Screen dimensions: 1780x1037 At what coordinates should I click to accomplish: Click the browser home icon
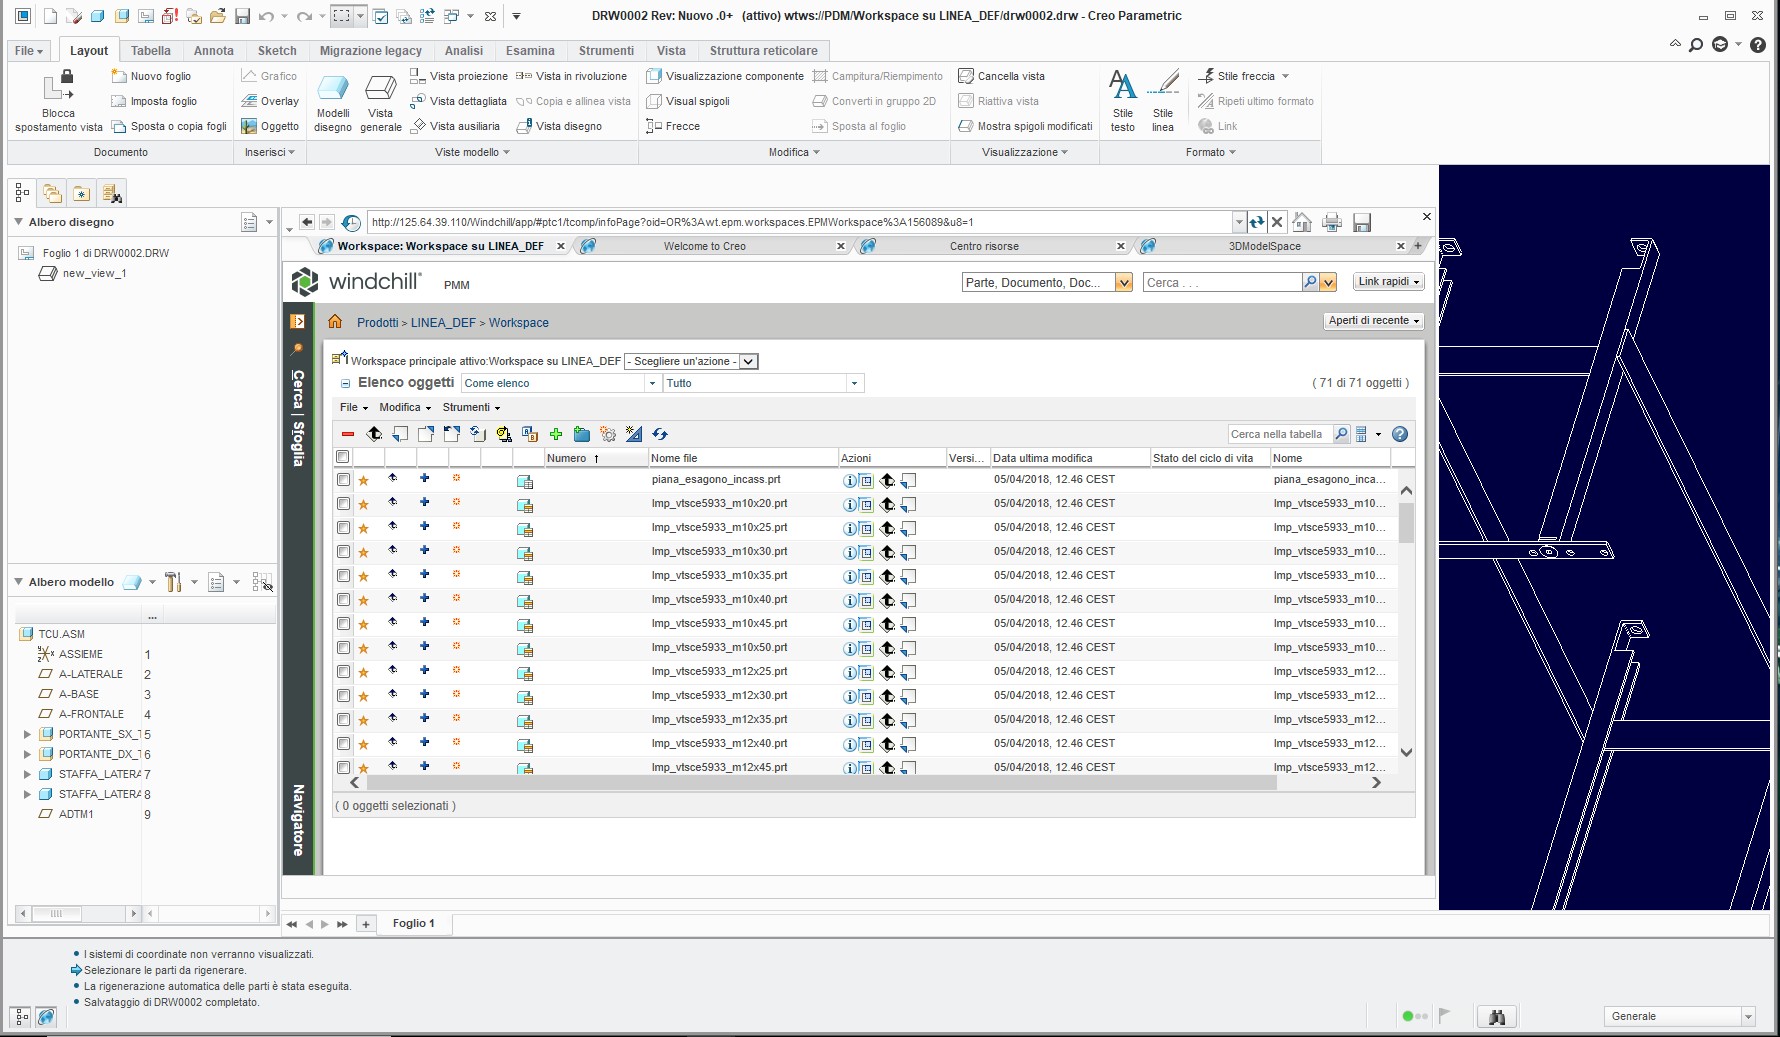point(1302,222)
